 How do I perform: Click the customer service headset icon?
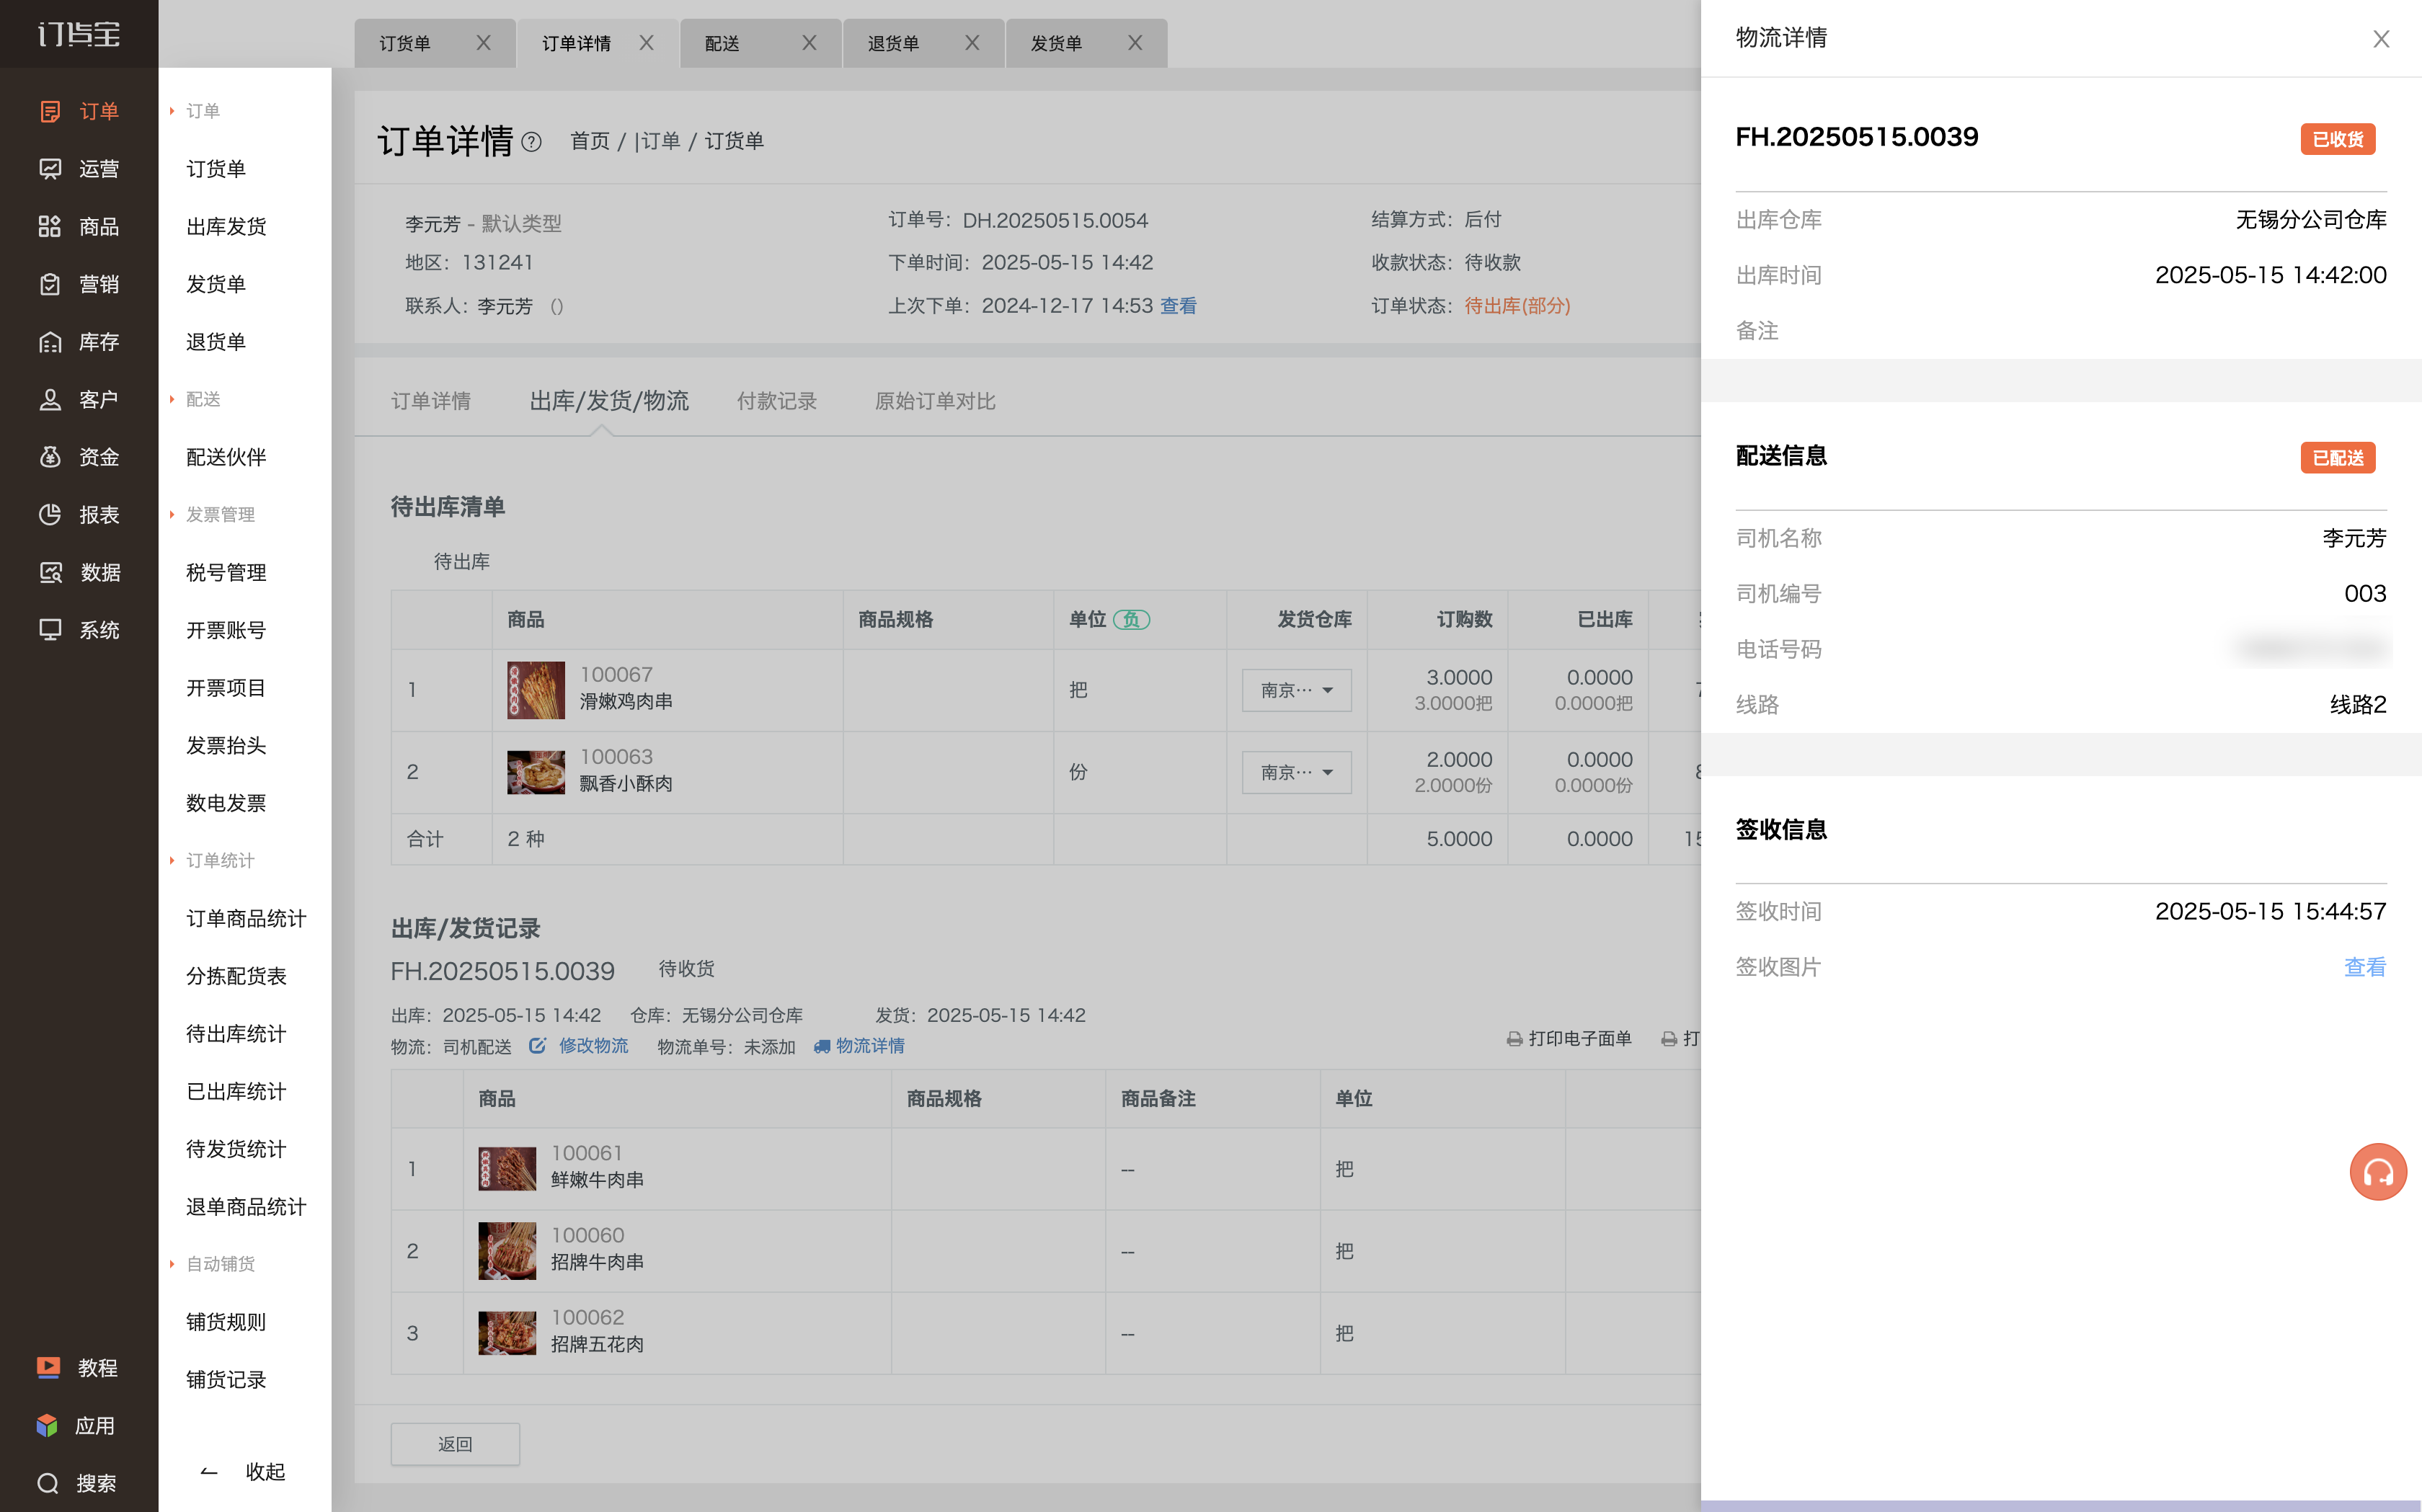2377,1171
